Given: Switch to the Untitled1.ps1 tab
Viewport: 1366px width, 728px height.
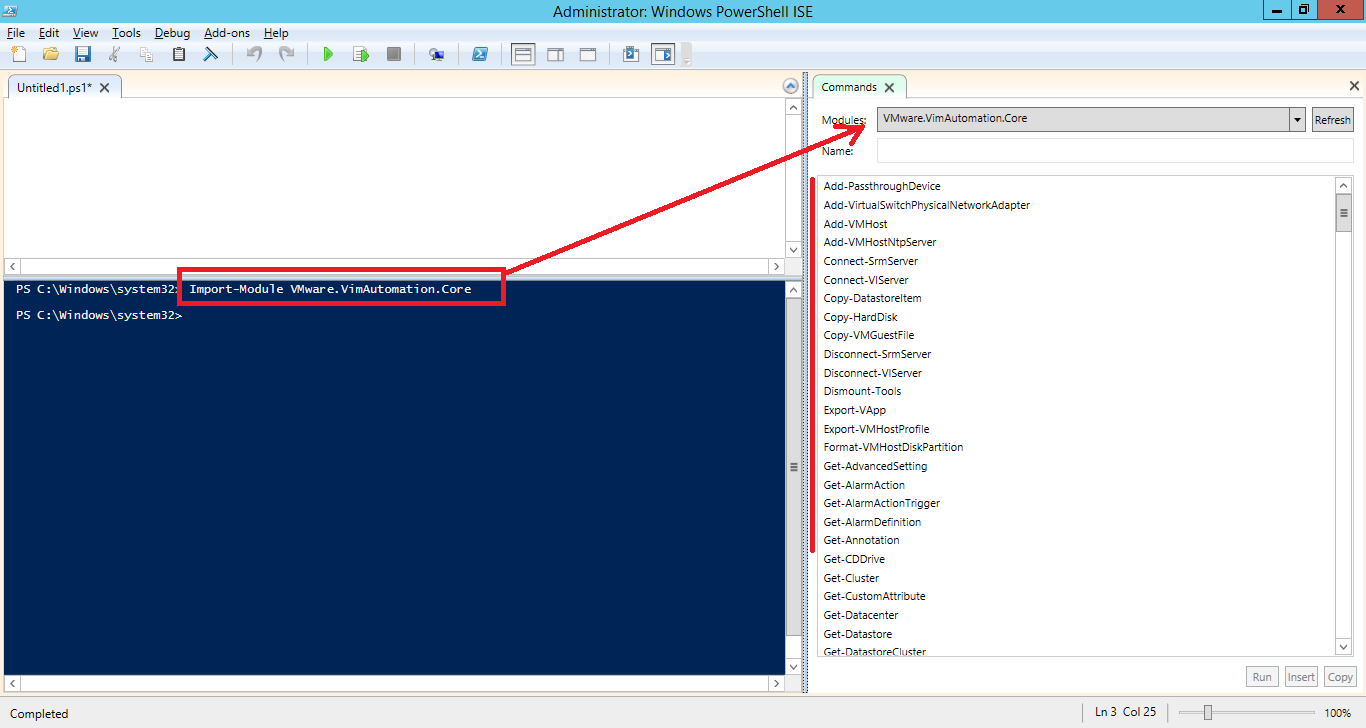Looking at the screenshot, I should (55, 87).
